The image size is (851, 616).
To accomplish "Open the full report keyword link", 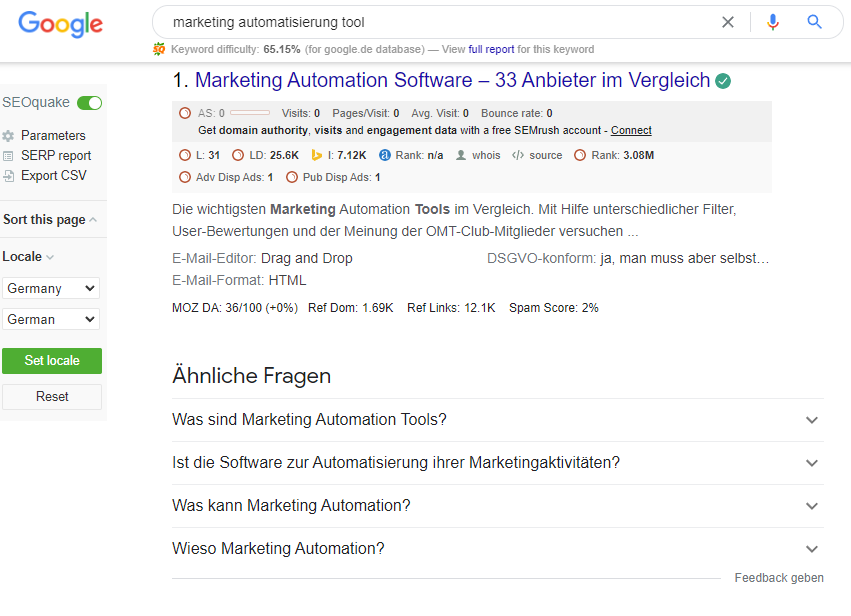I will click(489, 49).
